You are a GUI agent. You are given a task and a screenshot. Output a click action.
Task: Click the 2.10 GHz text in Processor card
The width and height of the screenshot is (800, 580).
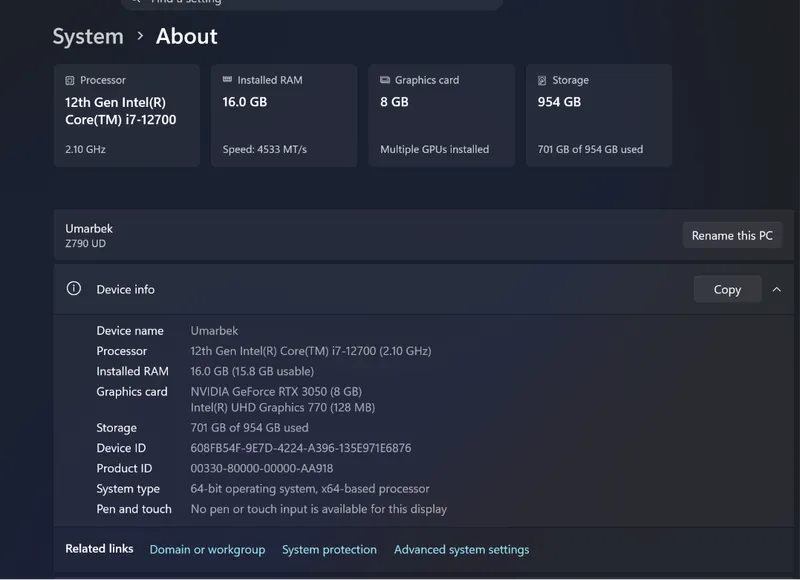click(x=85, y=149)
